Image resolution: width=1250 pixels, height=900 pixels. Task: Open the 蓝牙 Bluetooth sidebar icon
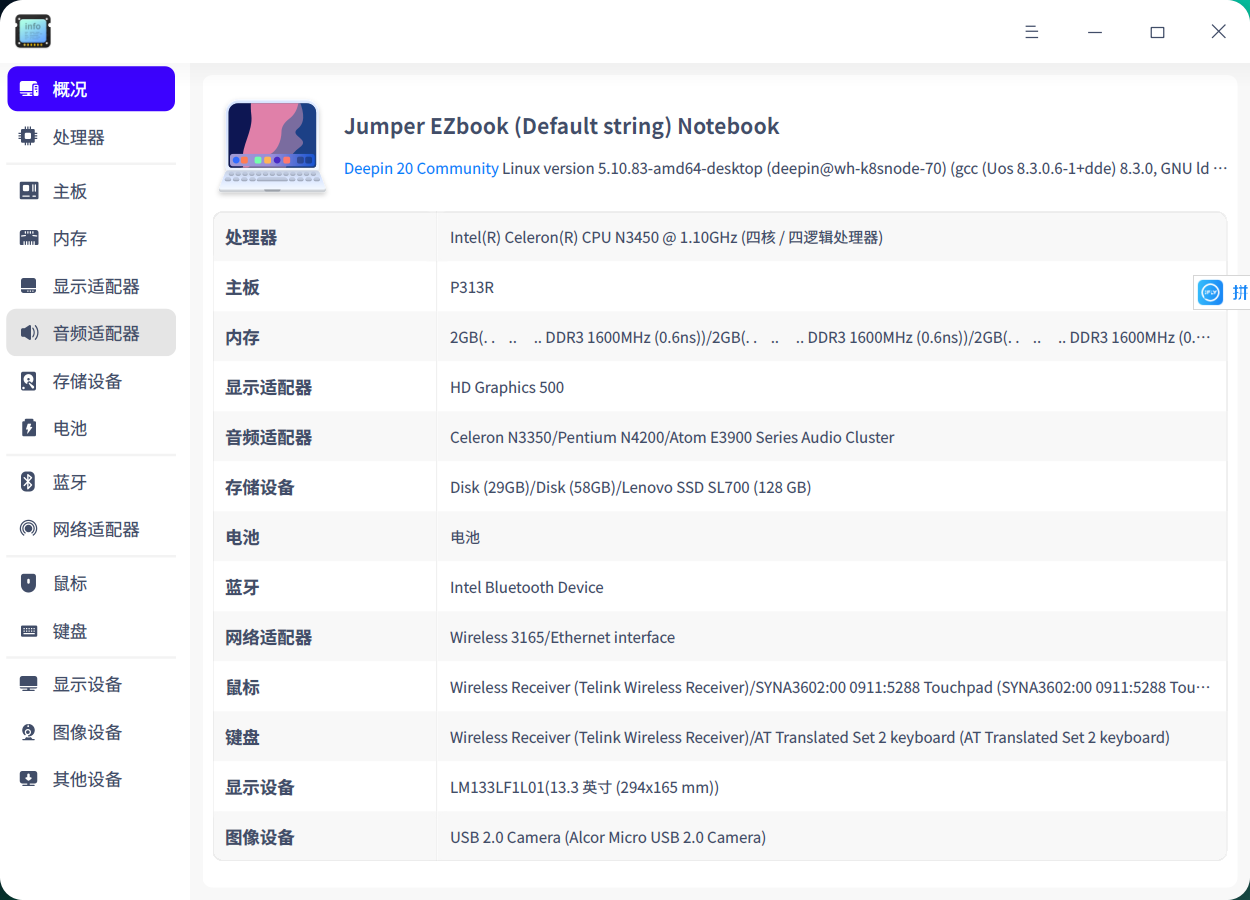30,482
